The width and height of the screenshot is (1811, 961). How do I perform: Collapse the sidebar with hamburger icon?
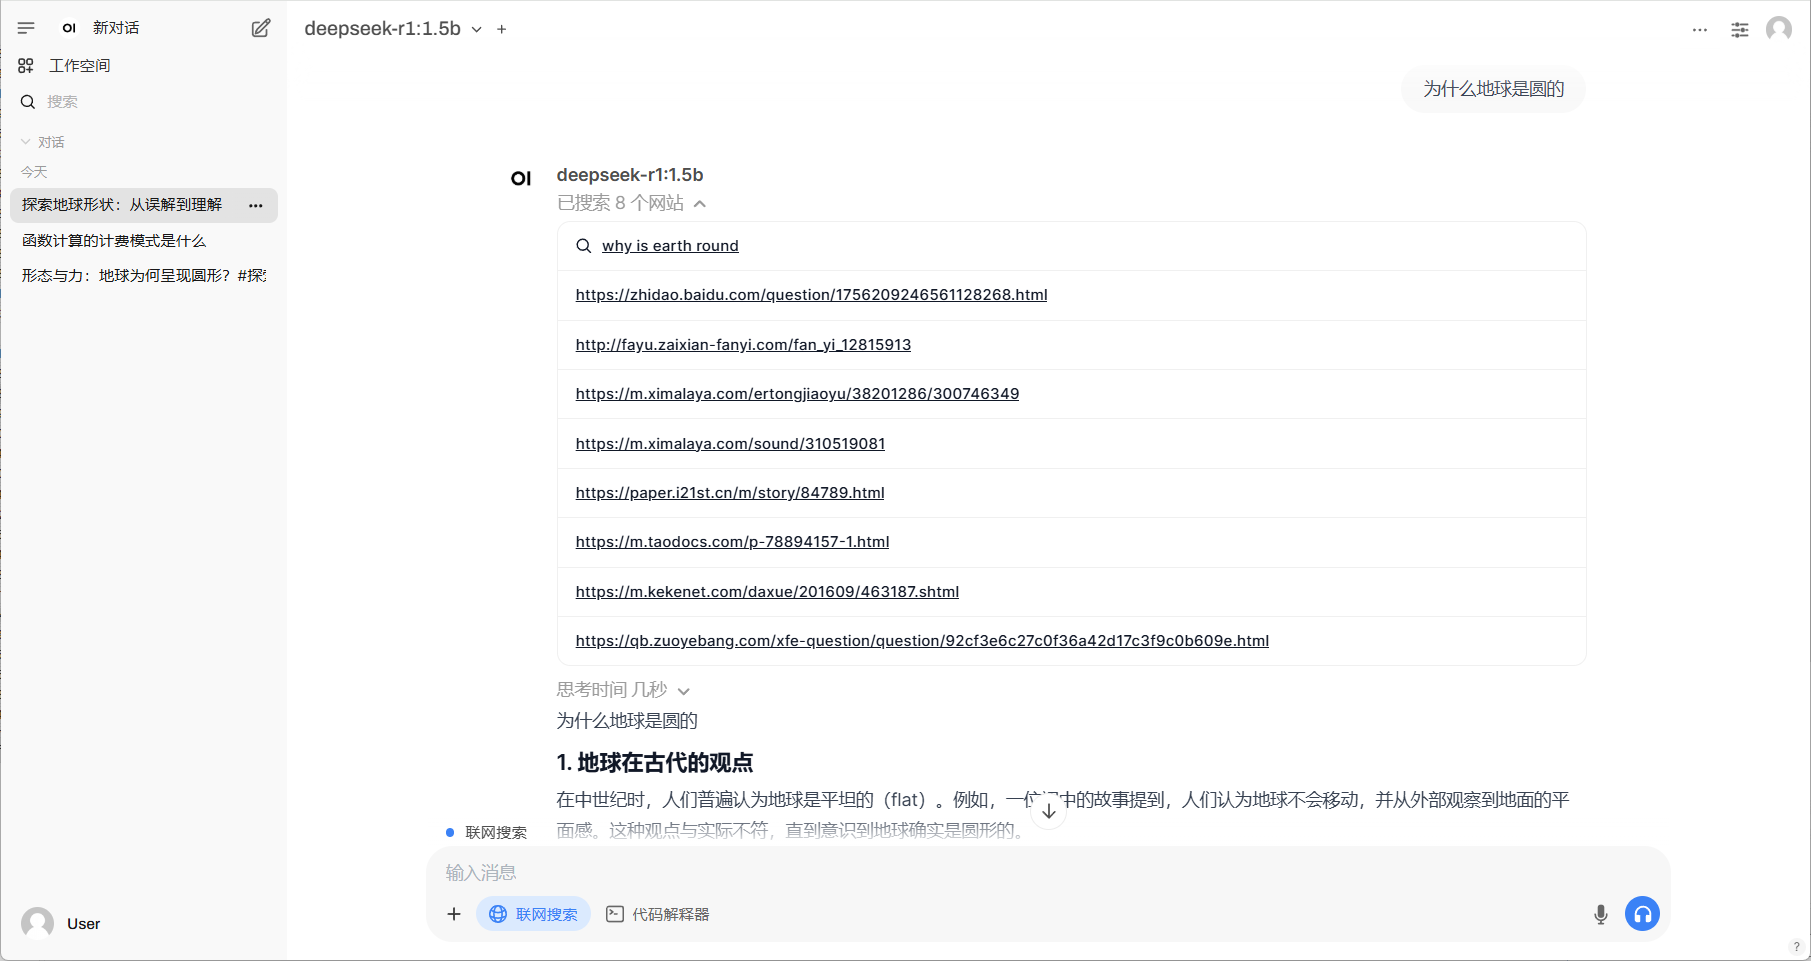[x=26, y=28]
